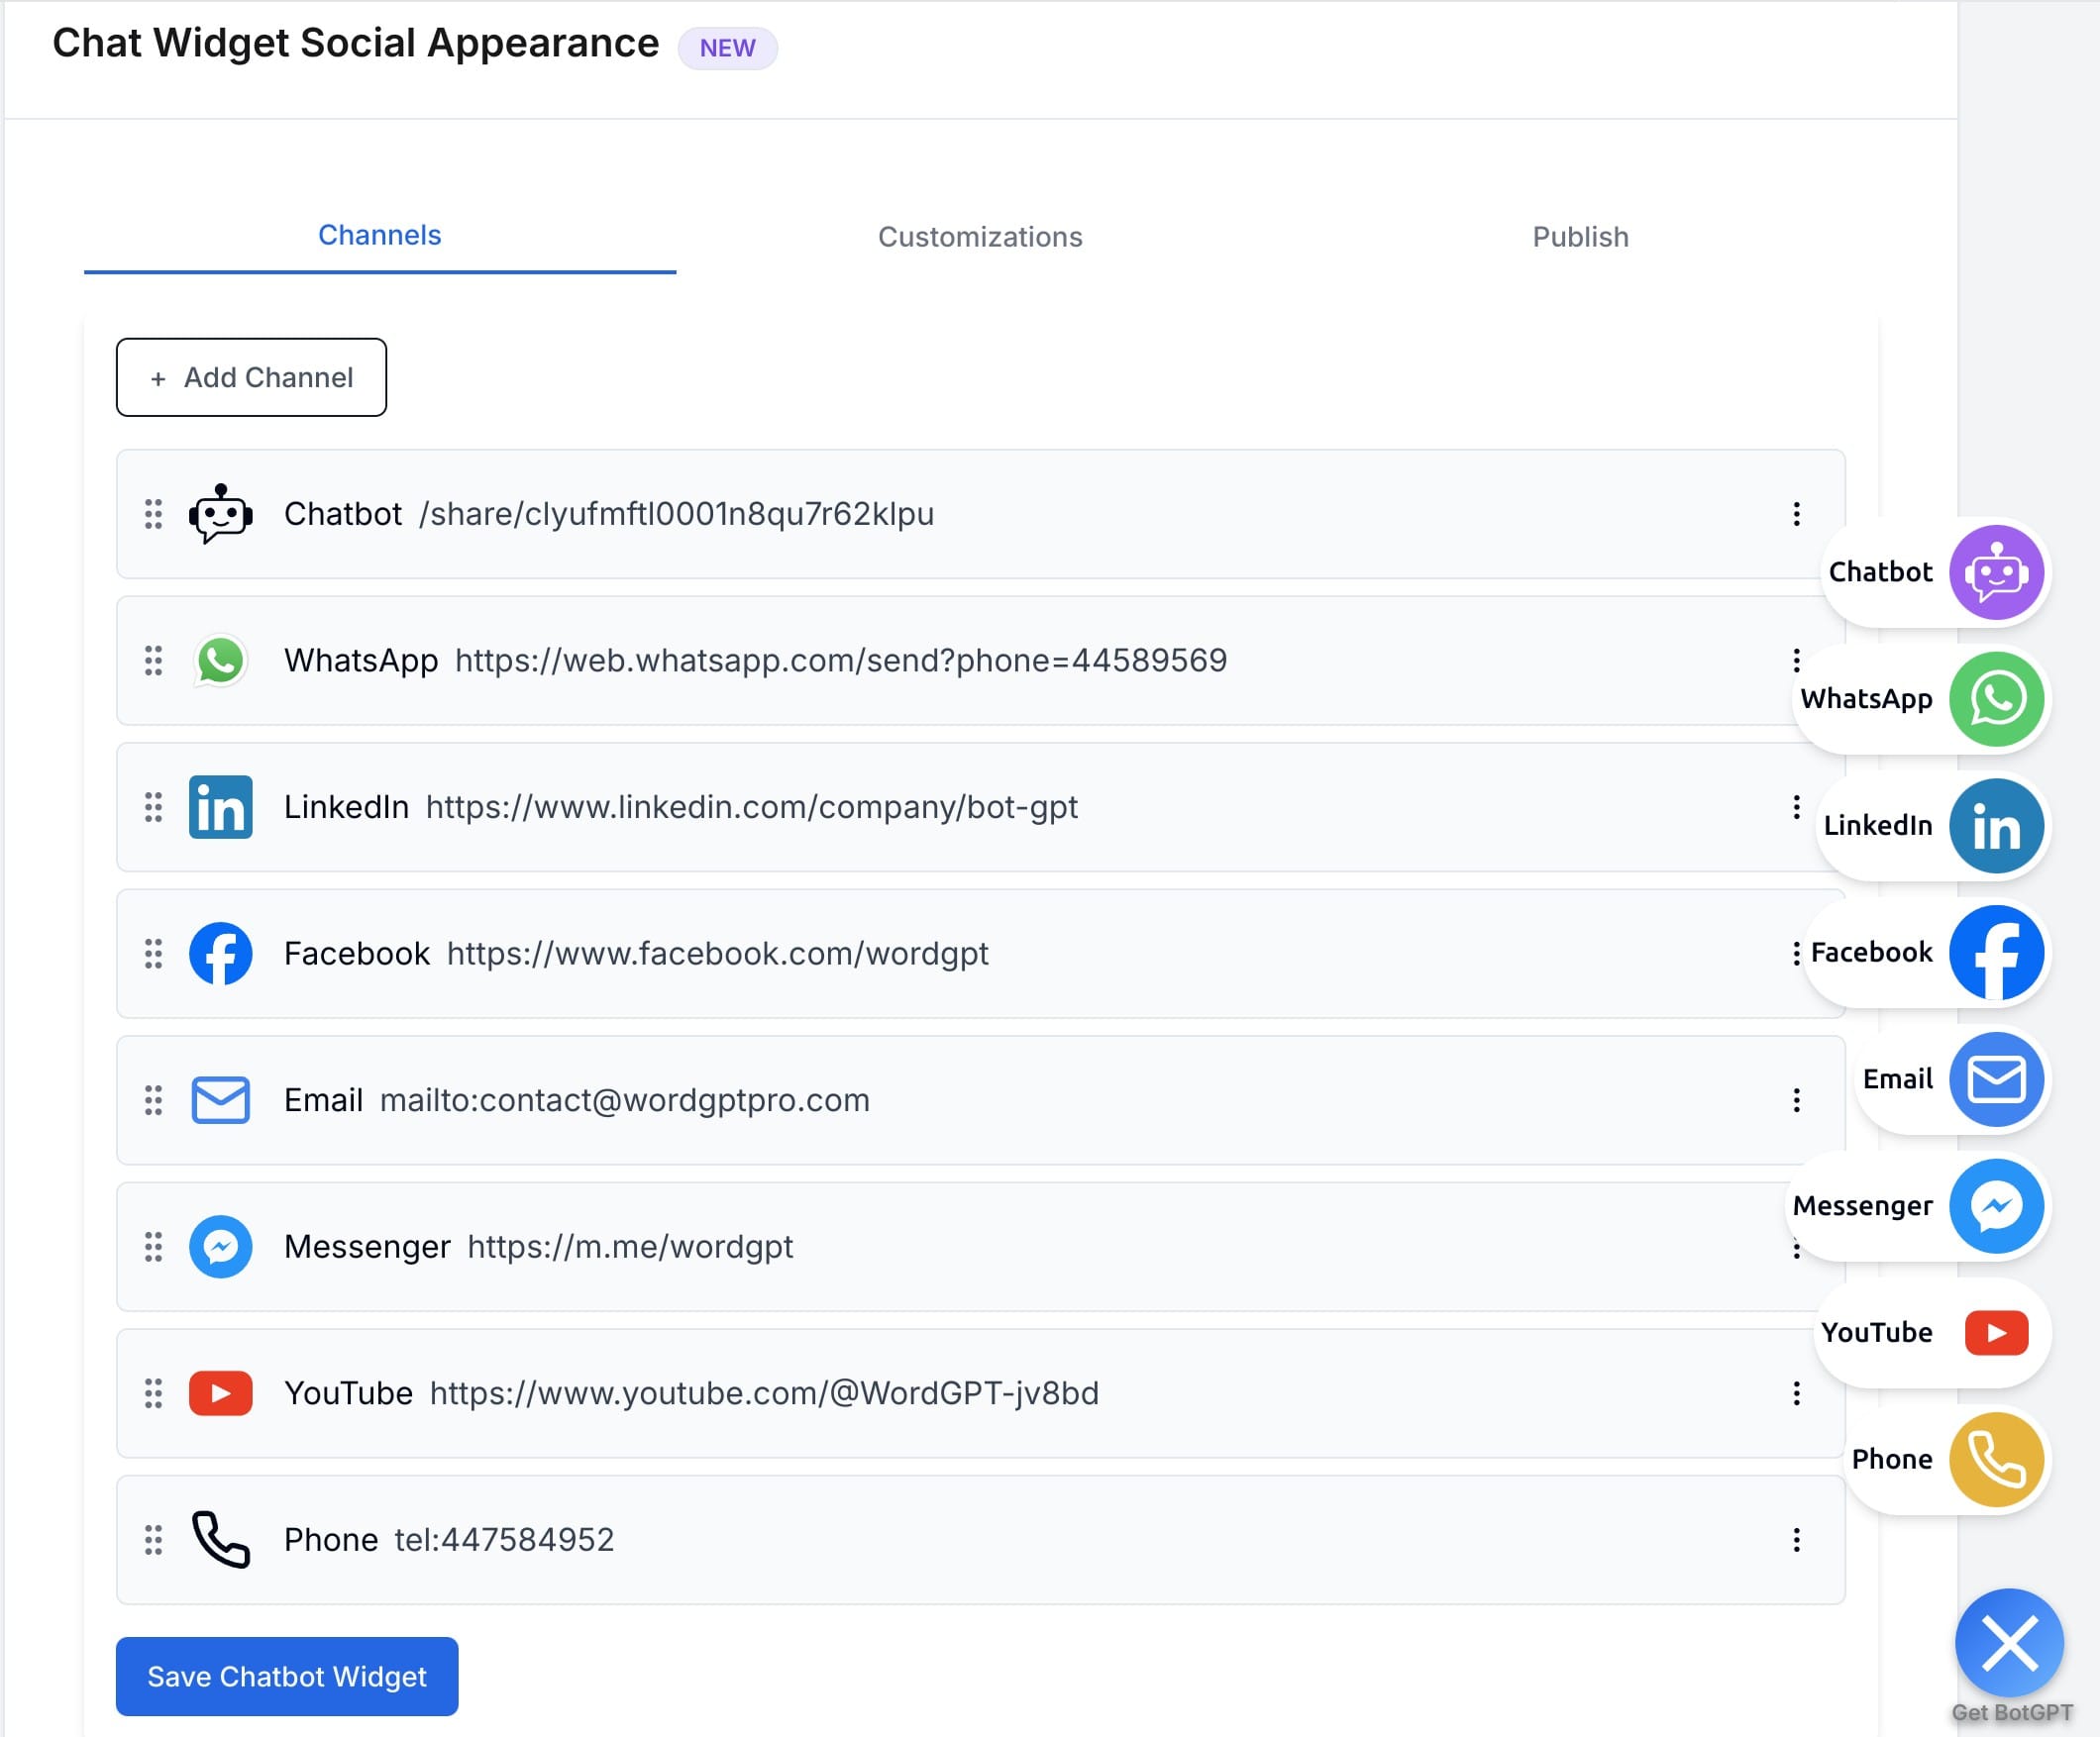
Task: Select the WhatsApp icon in the channel list
Action: point(220,661)
